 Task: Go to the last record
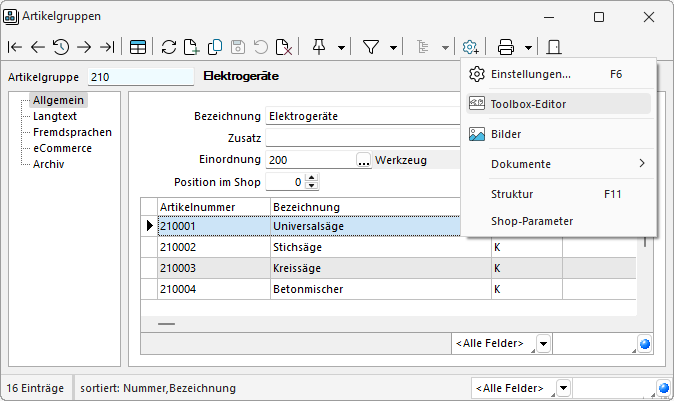click(106, 47)
